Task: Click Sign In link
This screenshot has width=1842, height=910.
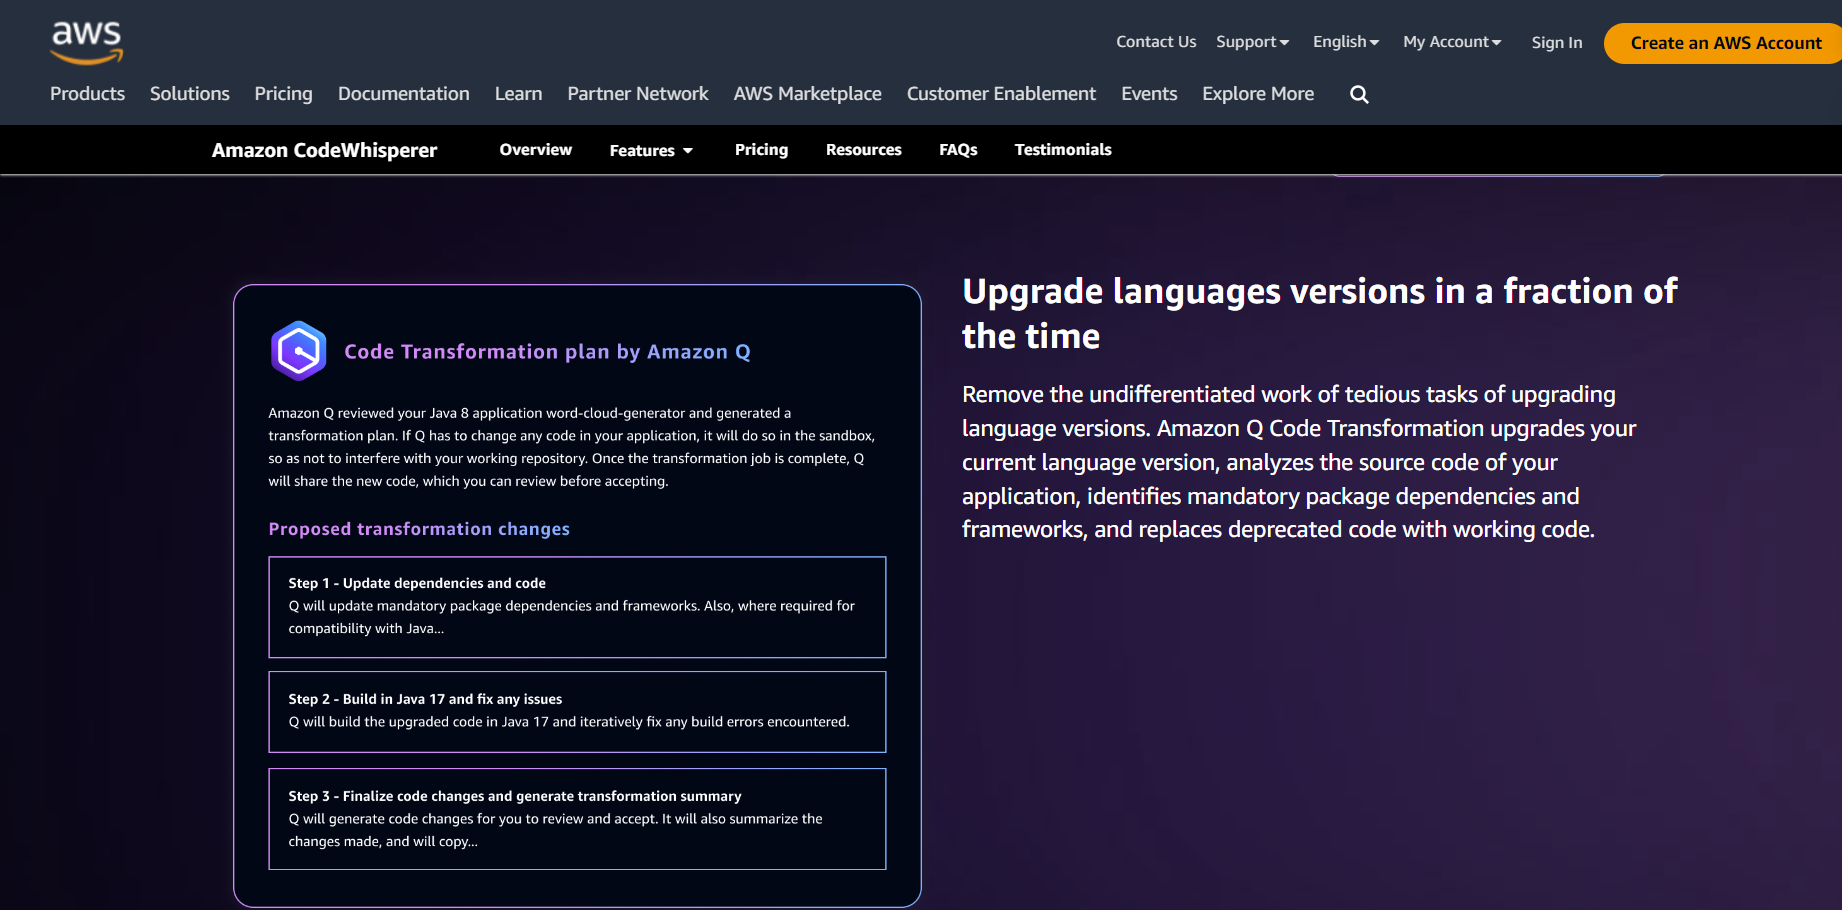Action: point(1557,43)
